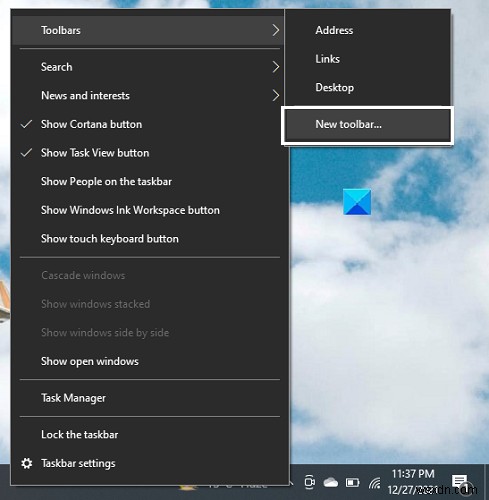Image resolution: width=489 pixels, height=500 pixels.
Task: Open the Wi-Fi network icon
Action: coord(375,483)
